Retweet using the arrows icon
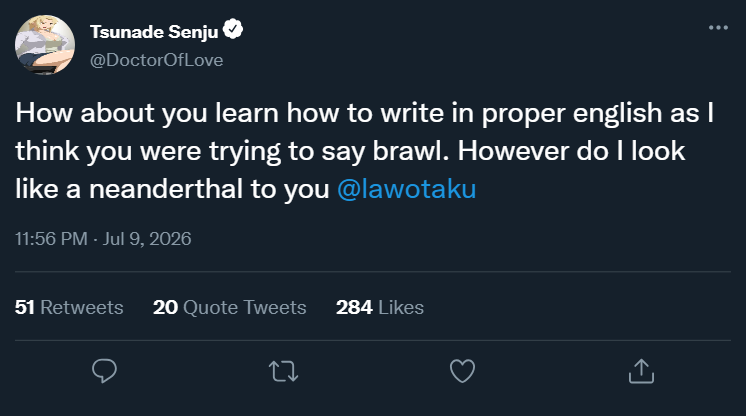The height and width of the screenshot is (416, 746). pos(284,371)
